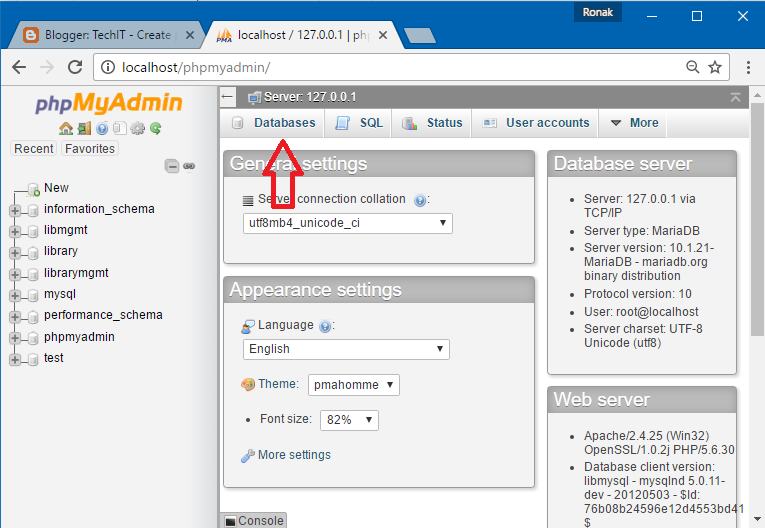Open the Console bar

(254, 521)
